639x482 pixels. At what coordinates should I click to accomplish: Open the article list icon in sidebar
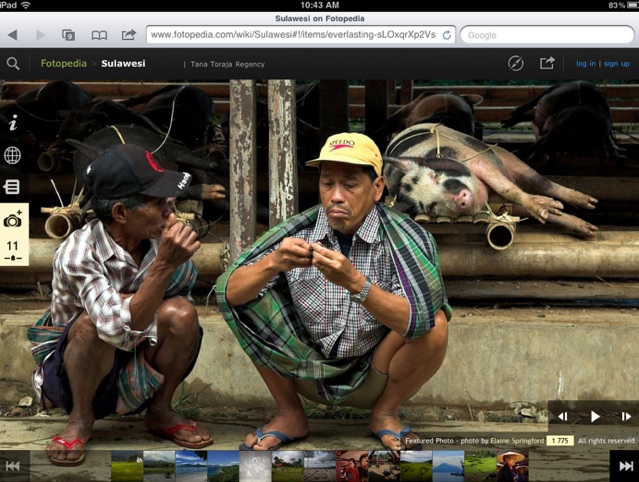point(11,187)
